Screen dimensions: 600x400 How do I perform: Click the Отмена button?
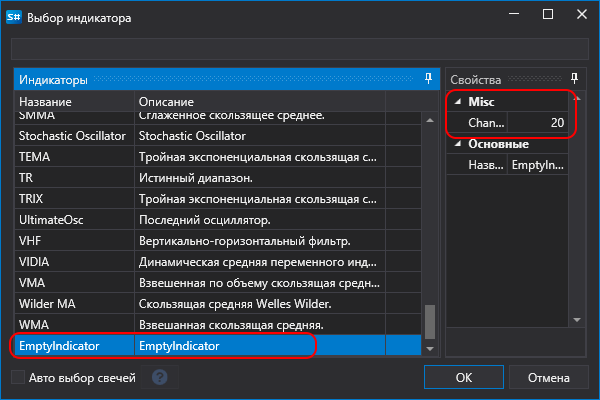coord(549,377)
